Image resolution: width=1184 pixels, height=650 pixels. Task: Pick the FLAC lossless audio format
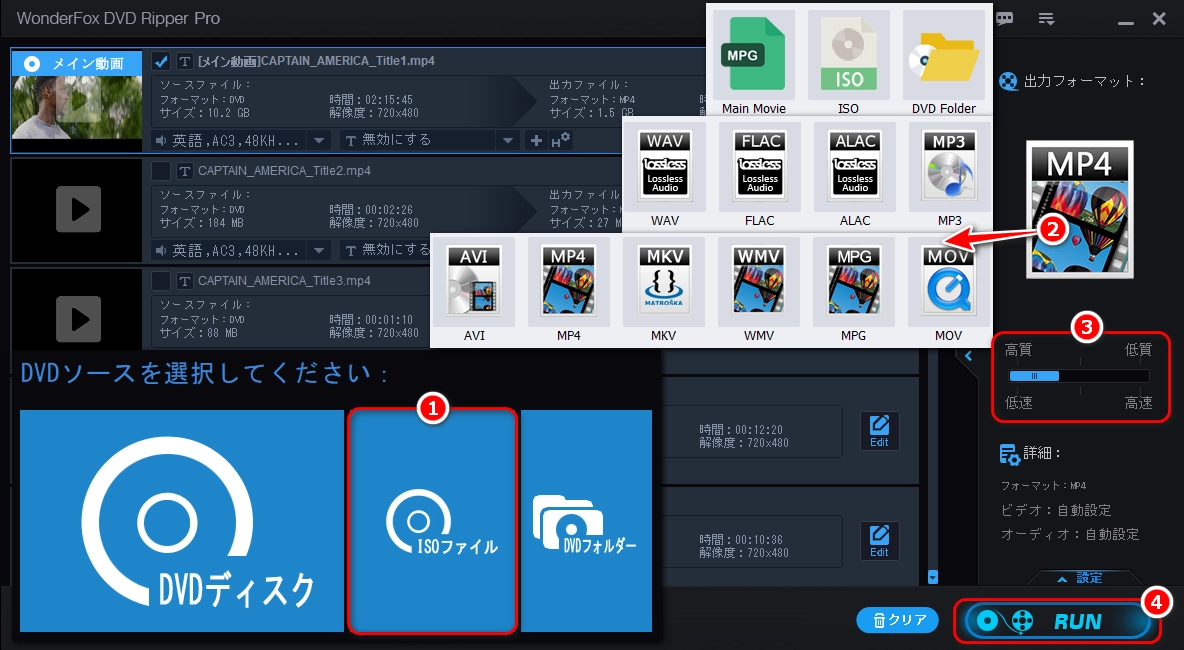pos(760,167)
